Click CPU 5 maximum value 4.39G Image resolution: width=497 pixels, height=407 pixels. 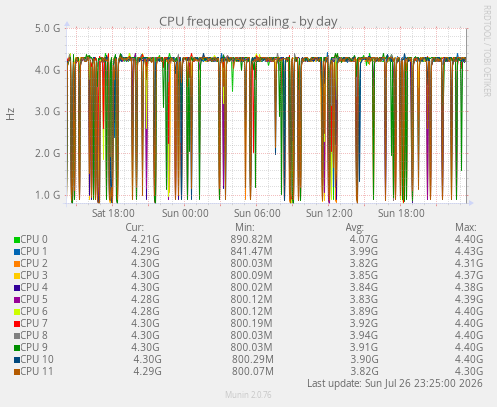469,299
